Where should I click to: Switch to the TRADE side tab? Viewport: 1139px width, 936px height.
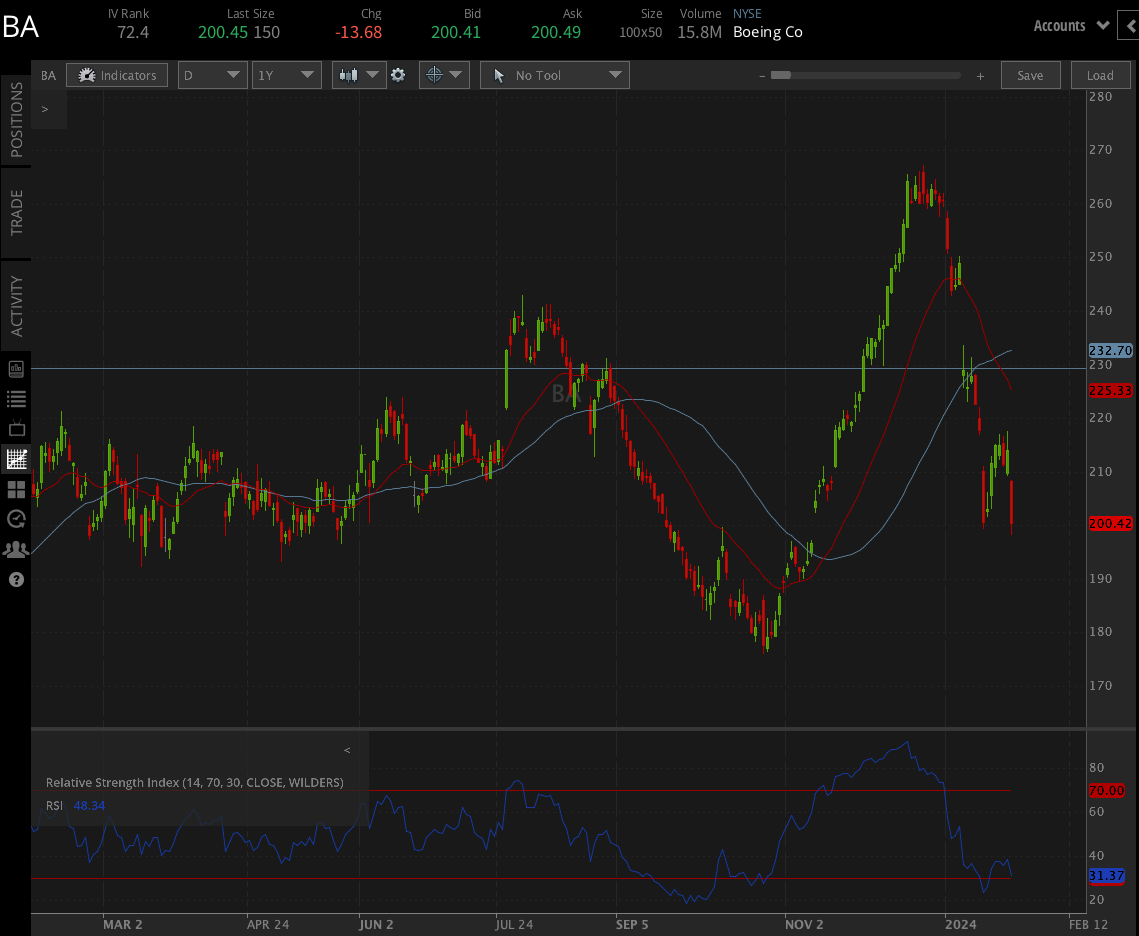coord(16,212)
